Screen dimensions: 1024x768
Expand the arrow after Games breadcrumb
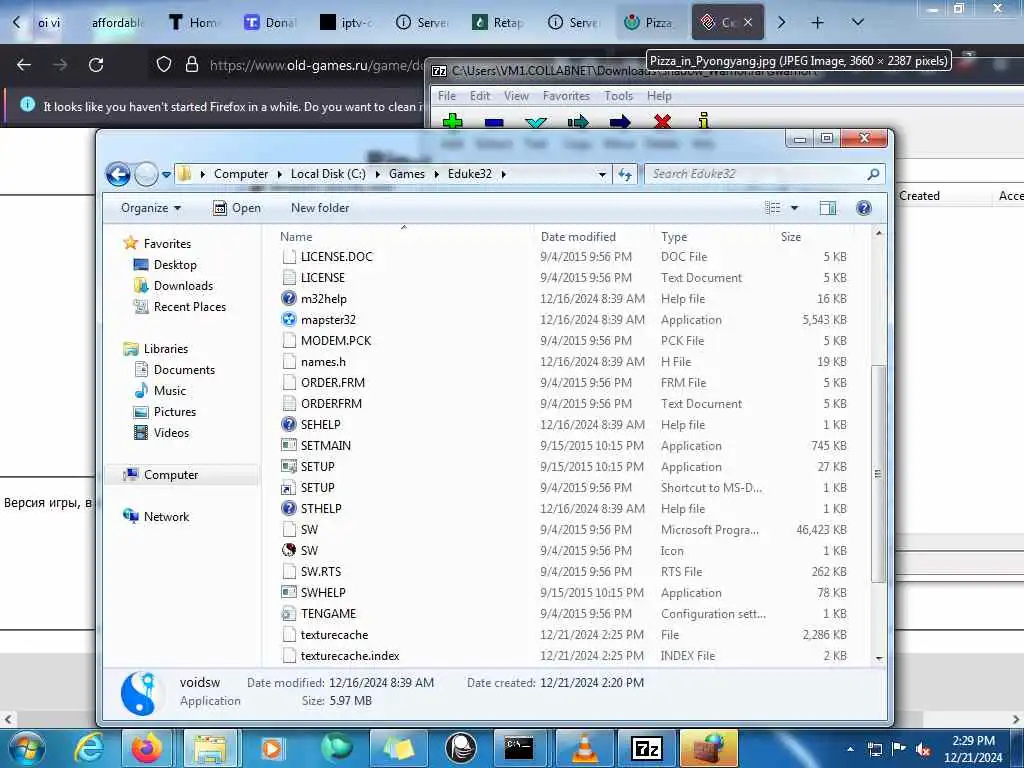436,174
